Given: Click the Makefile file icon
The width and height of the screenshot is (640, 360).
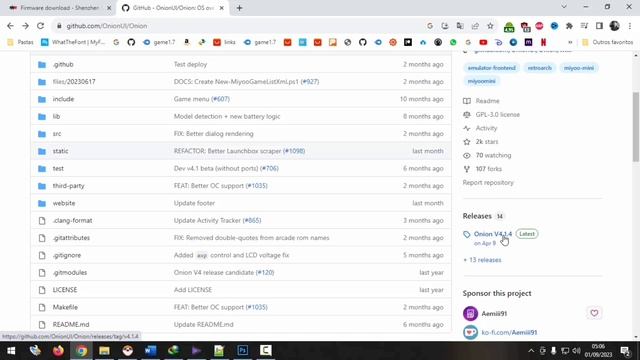Looking at the screenshot, I should 42,307.
